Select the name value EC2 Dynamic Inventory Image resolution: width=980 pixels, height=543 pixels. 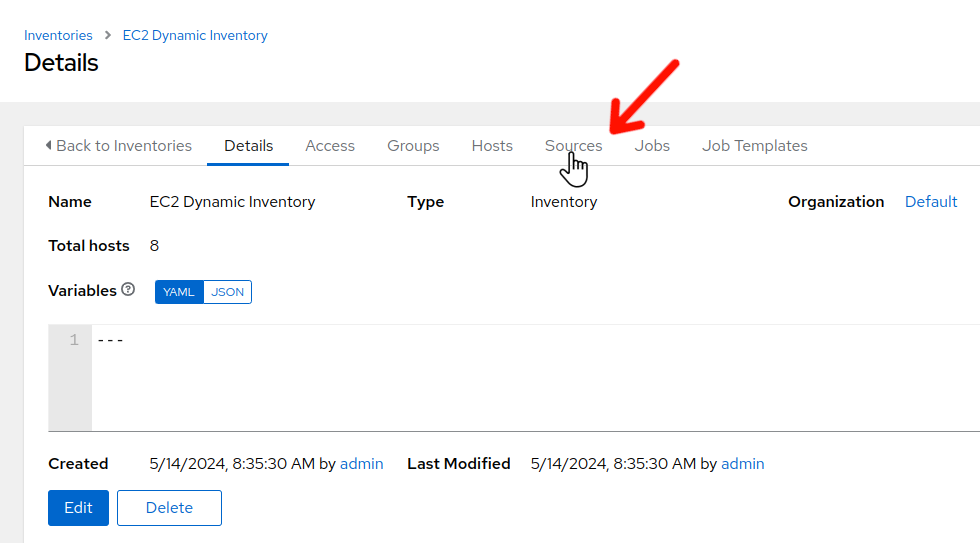click(x=232, y=202)
